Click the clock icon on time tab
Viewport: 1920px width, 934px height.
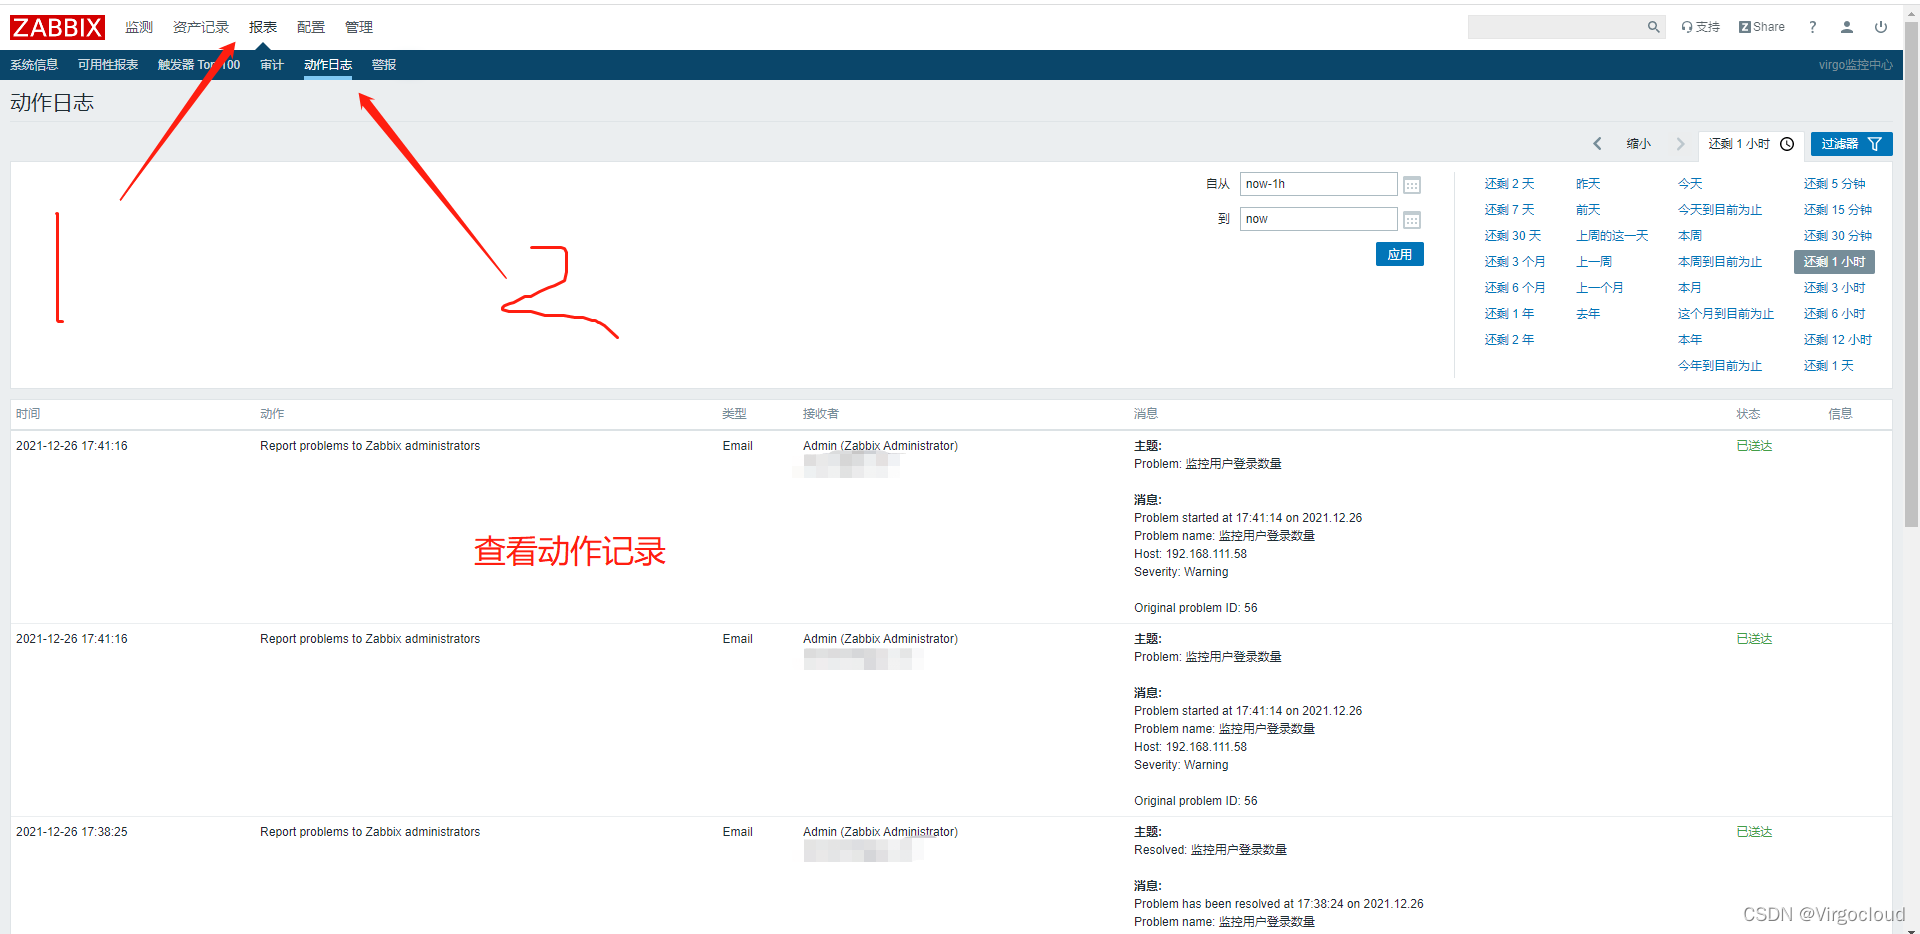pyautogui.click(x=1787, y=144)
